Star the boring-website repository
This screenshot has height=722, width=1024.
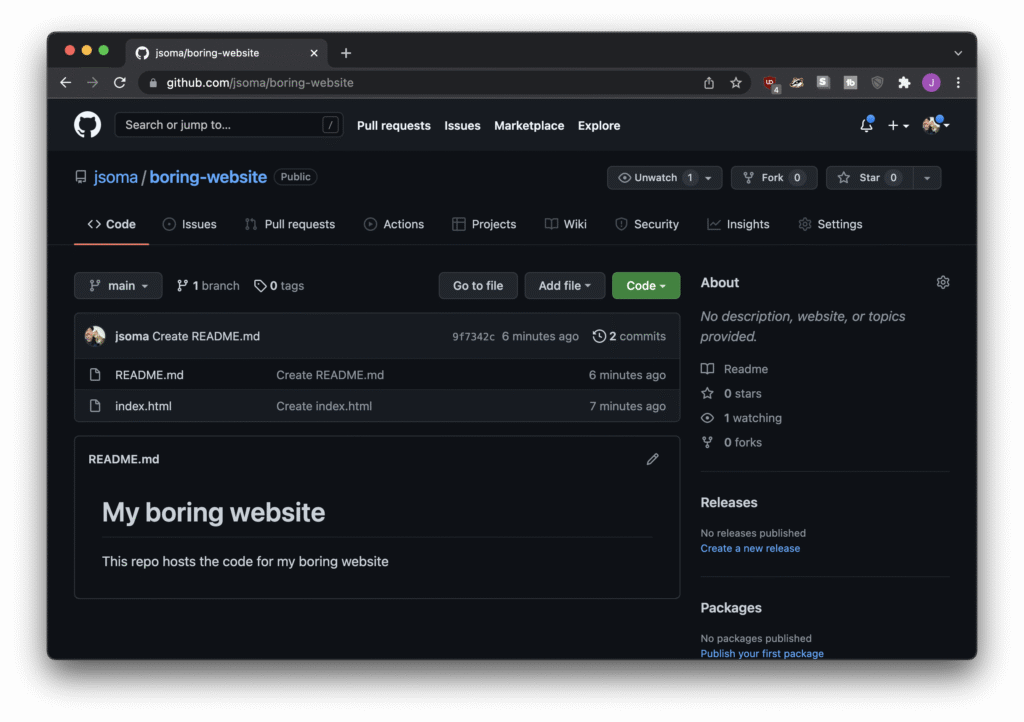coord(869,178)
